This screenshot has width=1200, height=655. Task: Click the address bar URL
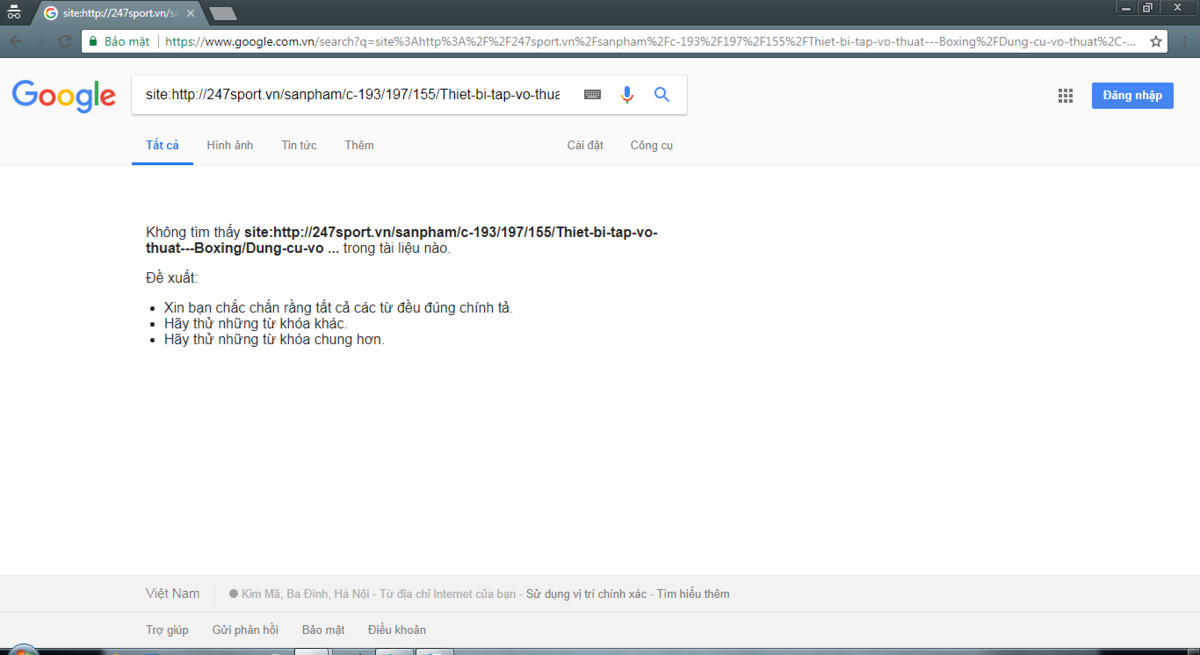tap(650, 42)
